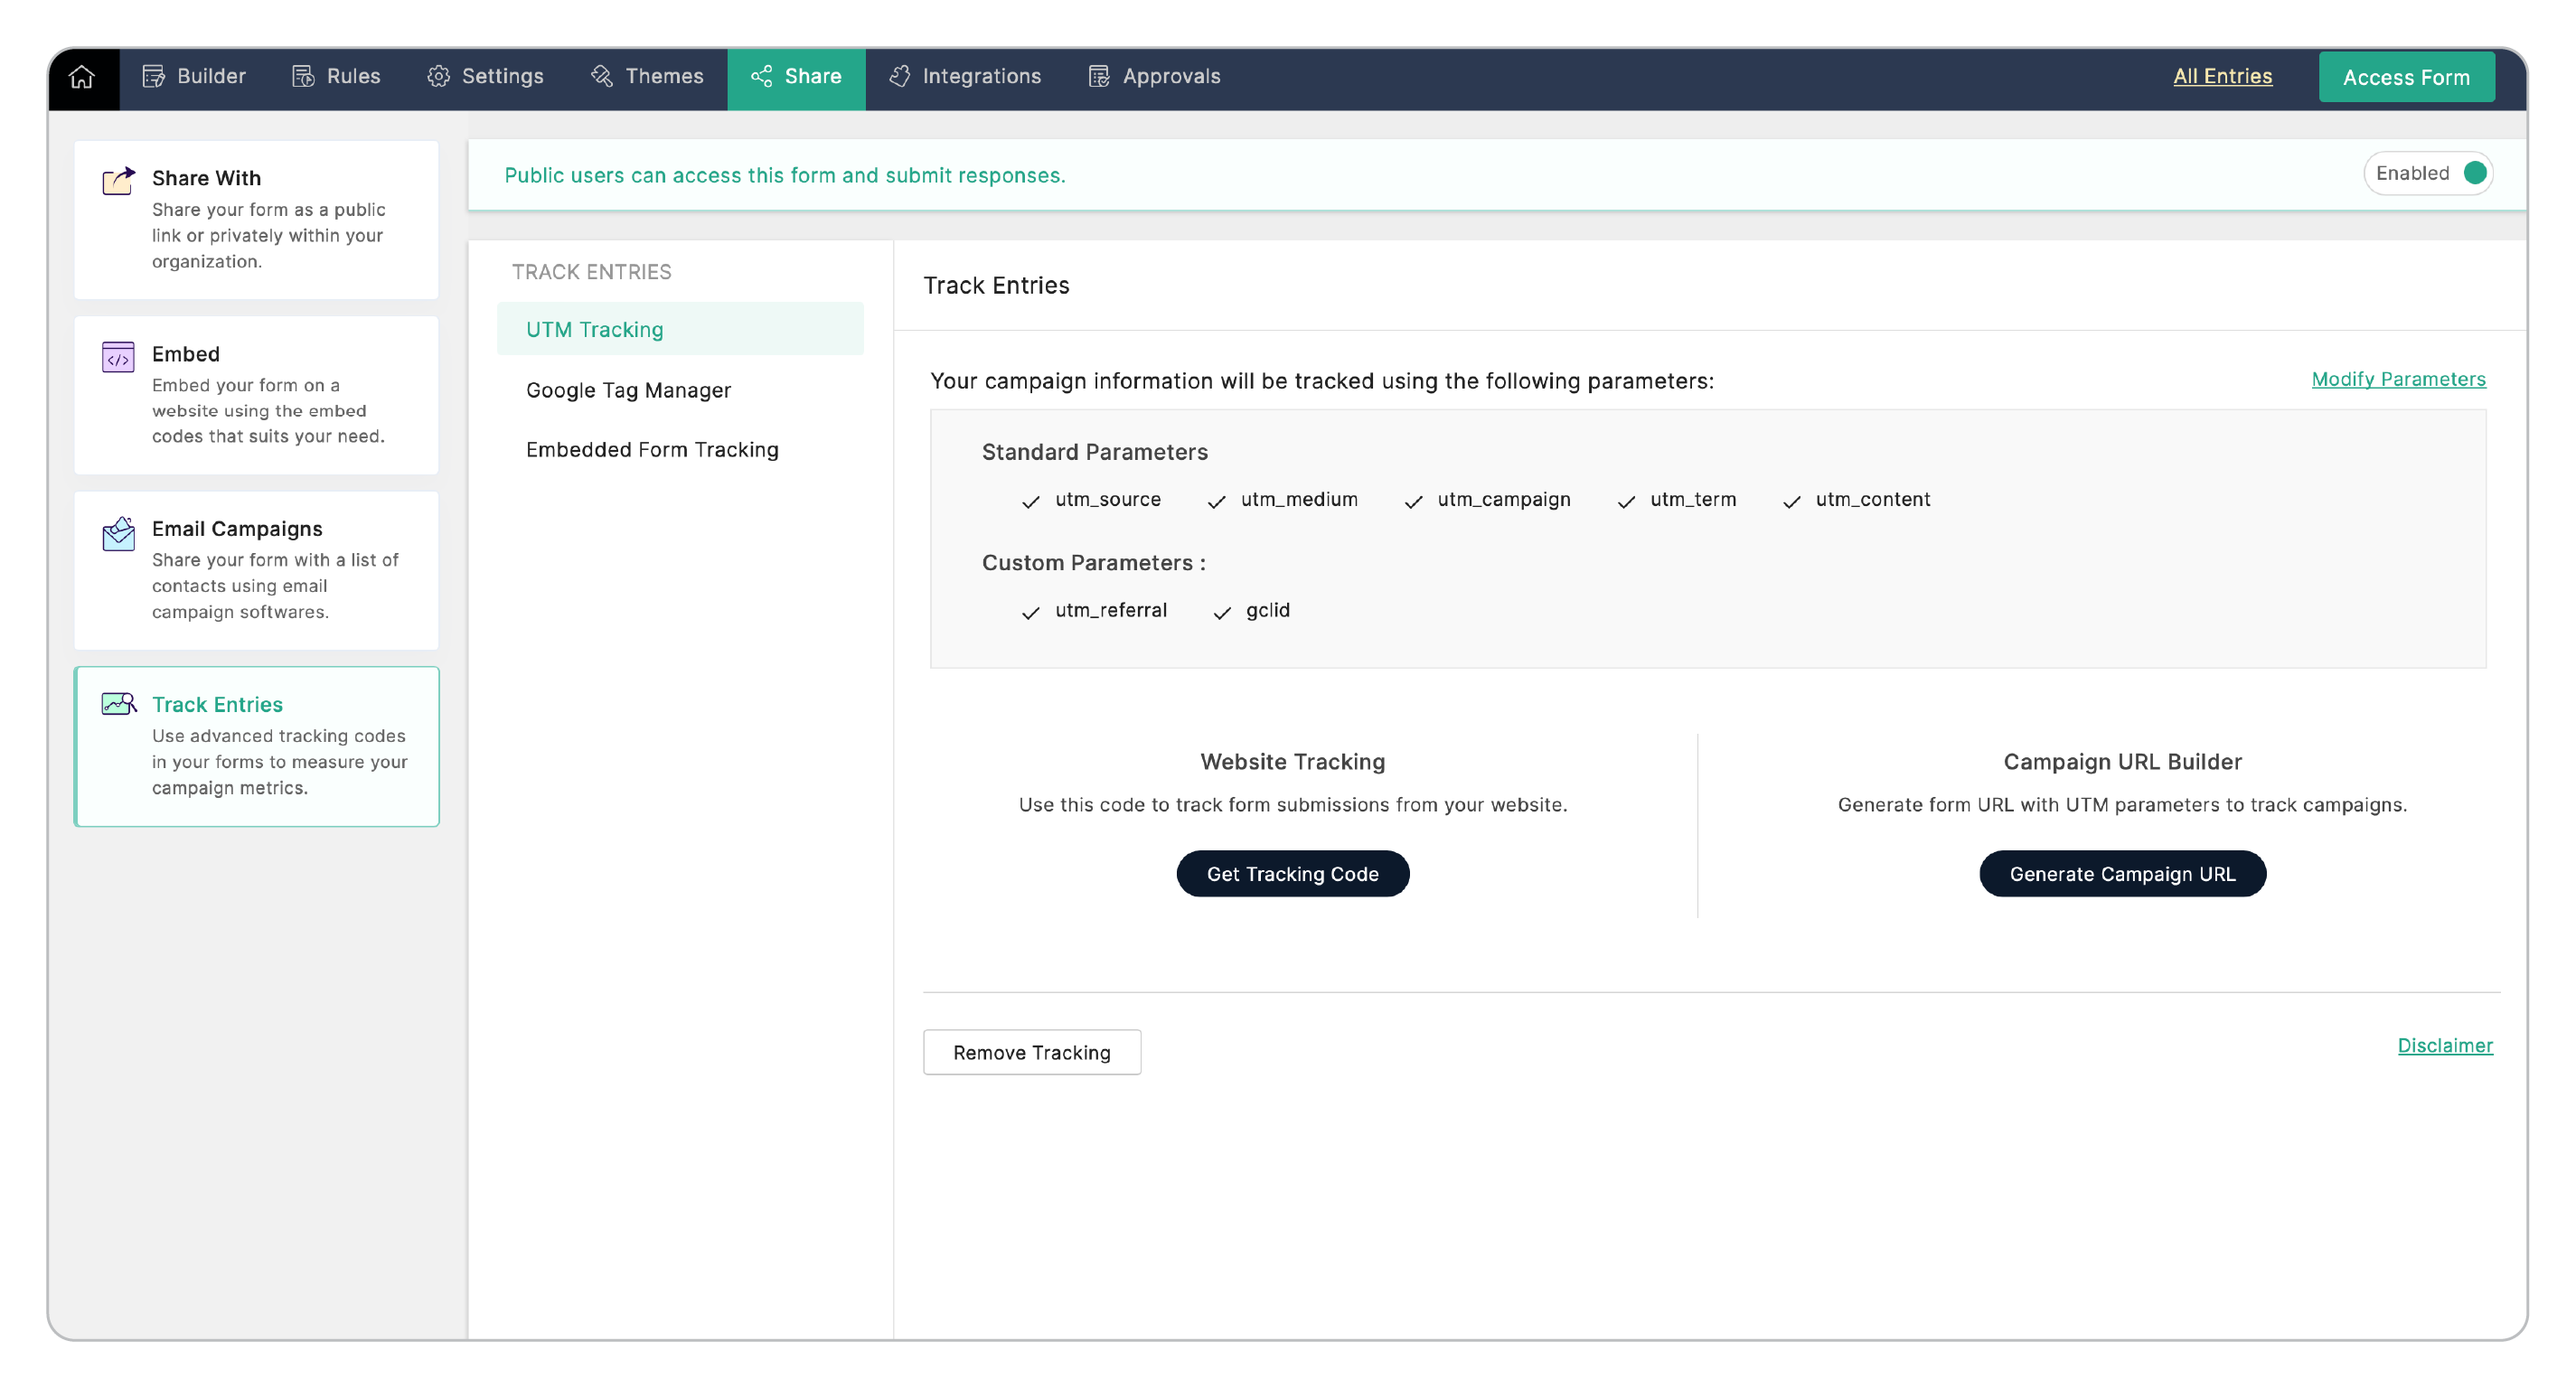The image size is (2576, 1388).
Task: Open the Settings tab
Action: click(x=486, y=77)
